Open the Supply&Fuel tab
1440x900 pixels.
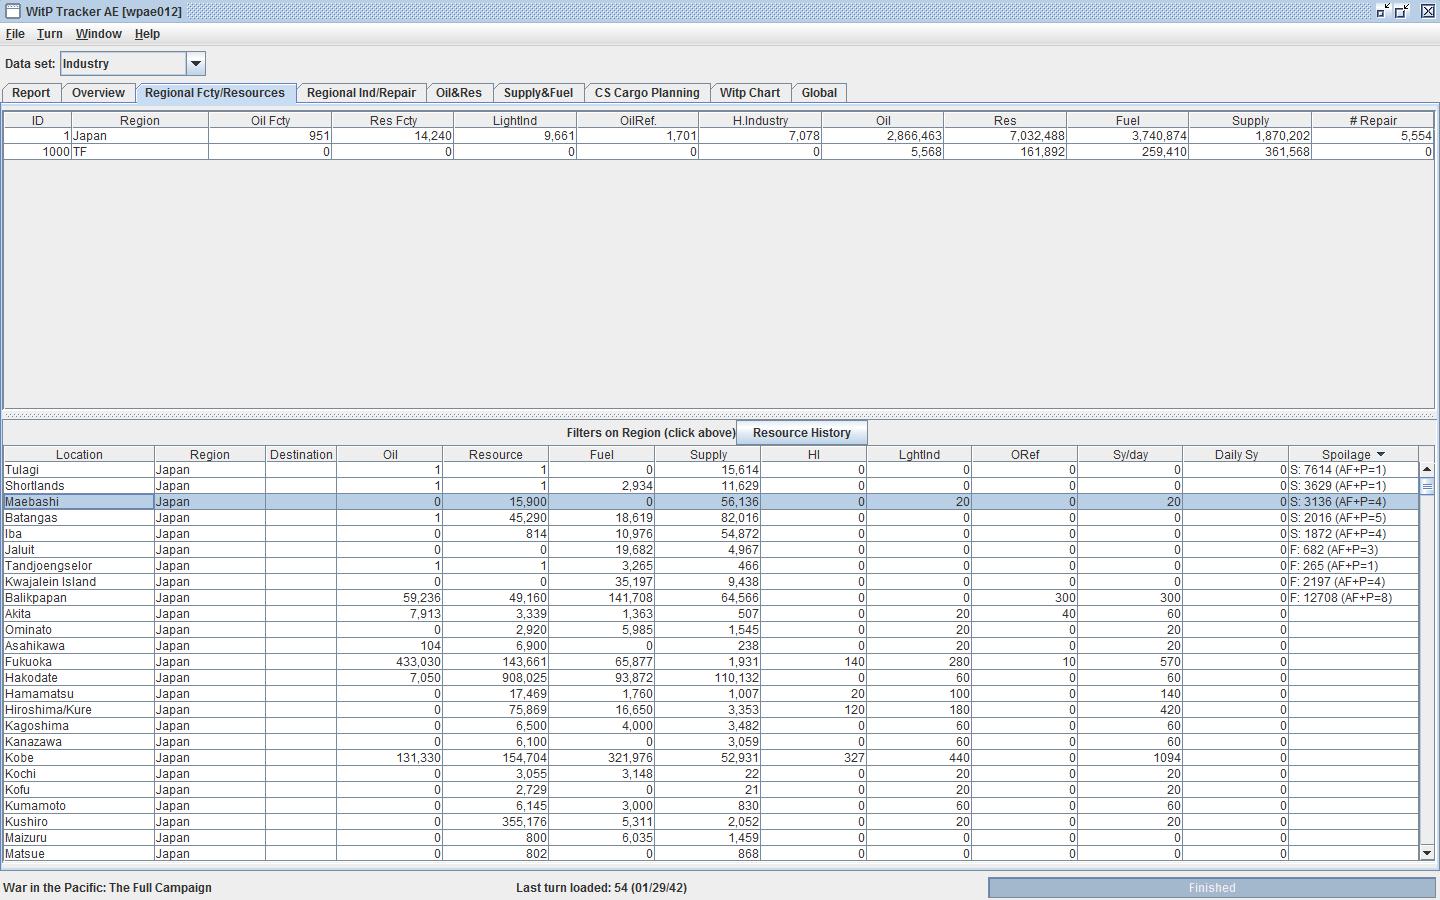(538, 93)
